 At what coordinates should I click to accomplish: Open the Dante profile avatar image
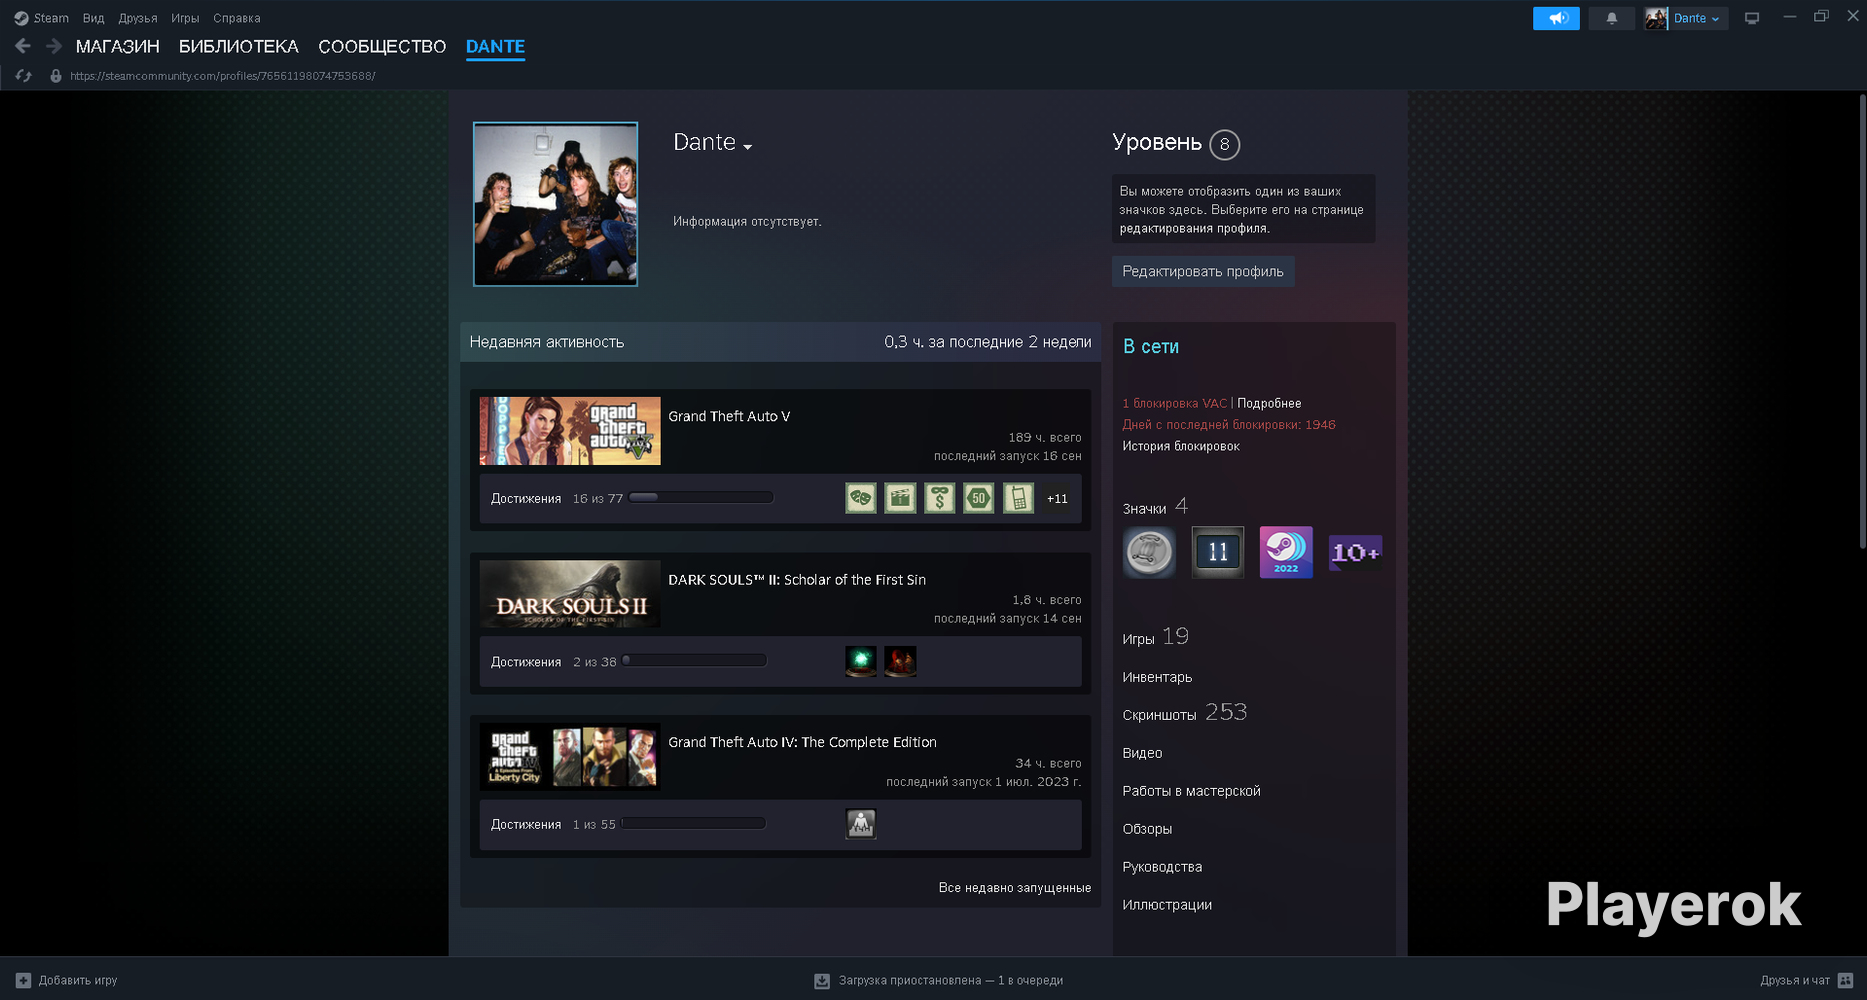(555, 204)
